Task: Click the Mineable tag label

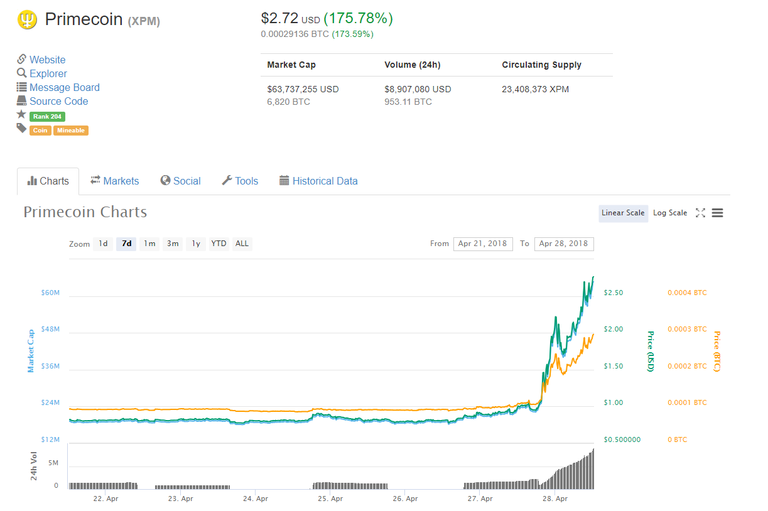Action: click(71, 130)
